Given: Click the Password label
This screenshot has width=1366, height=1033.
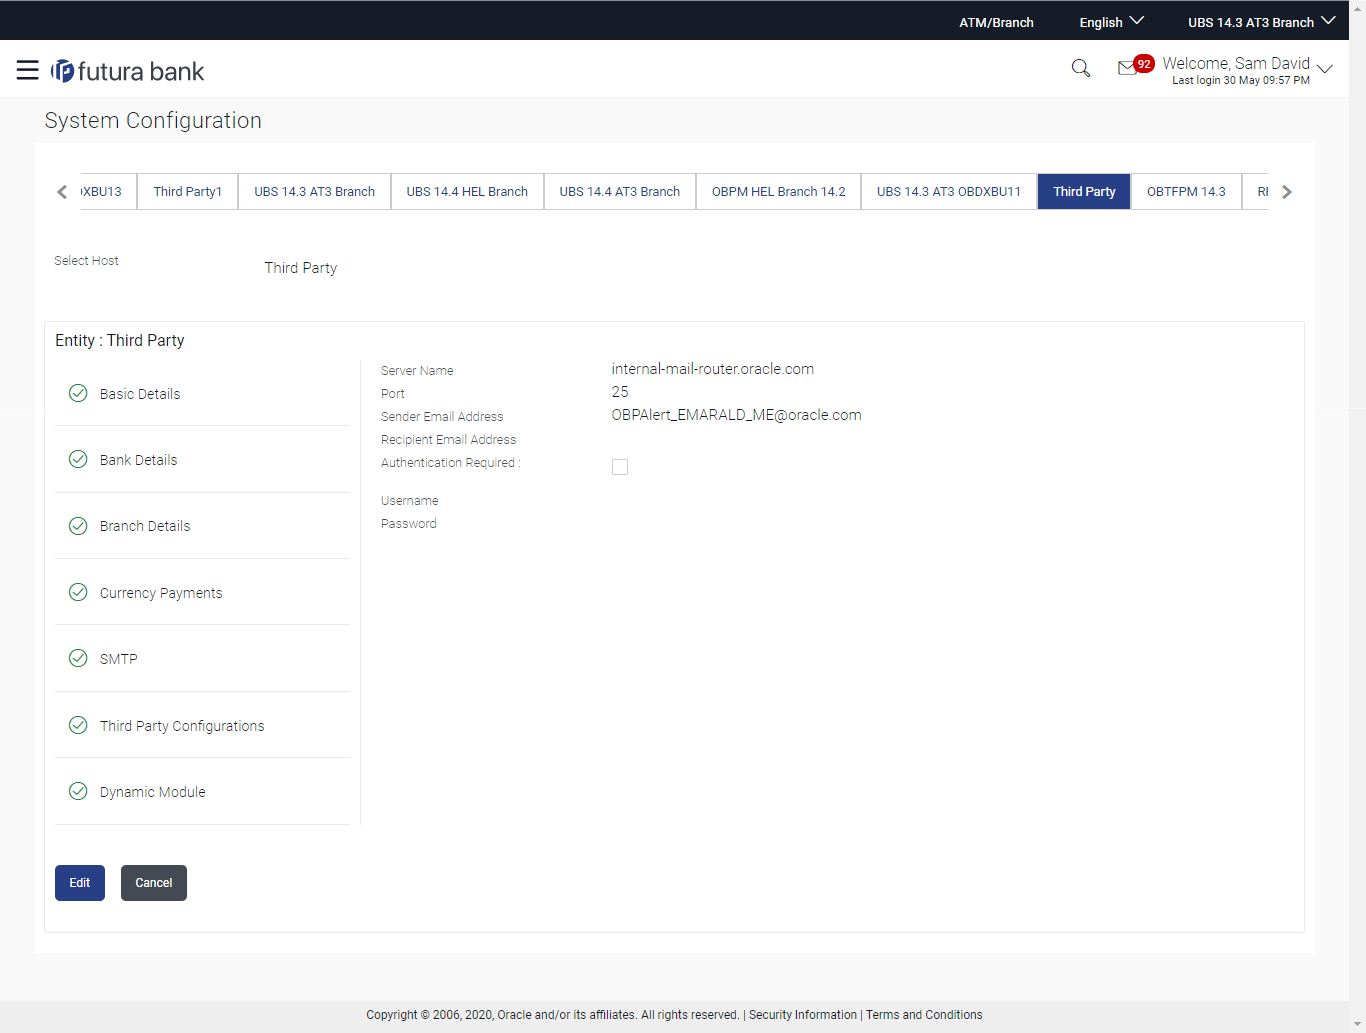Looking at the screenshot, I should (408, 524).
